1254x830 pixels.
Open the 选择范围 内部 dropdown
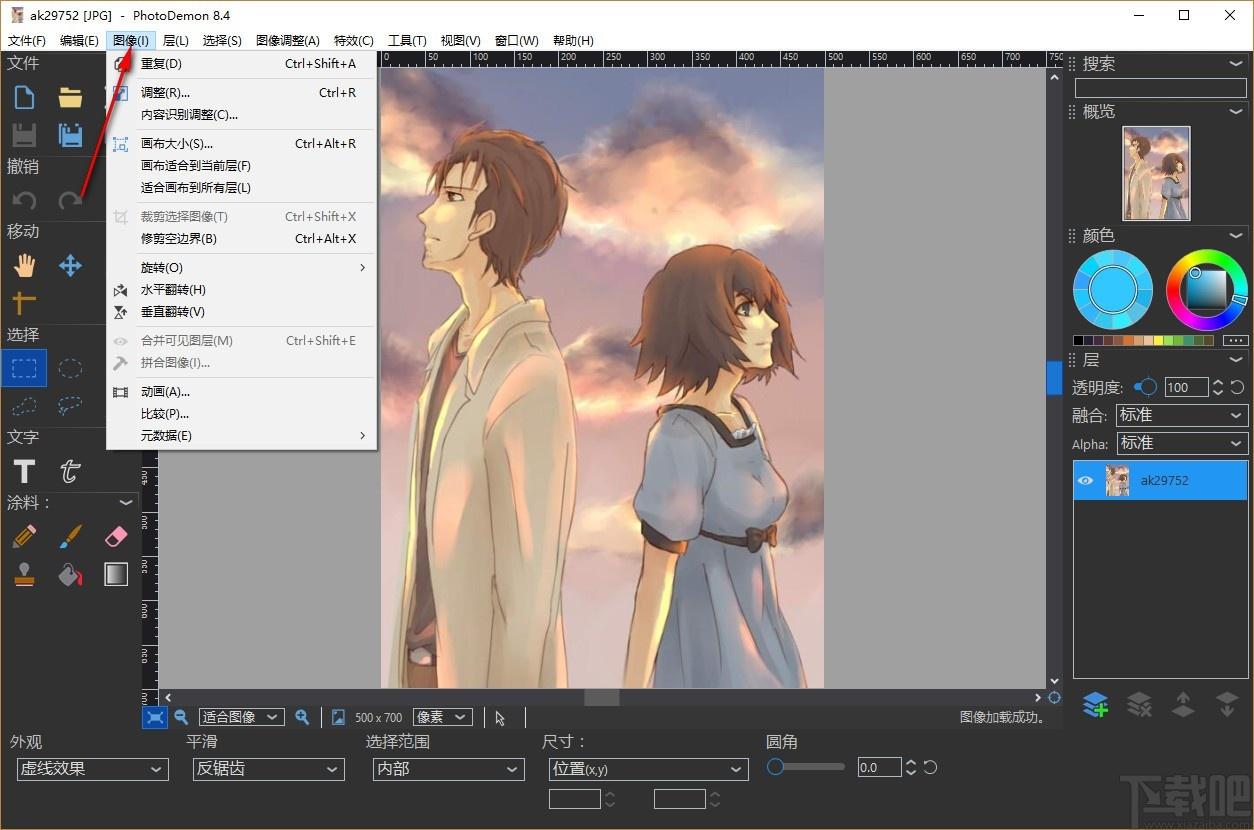coord(448,769)
